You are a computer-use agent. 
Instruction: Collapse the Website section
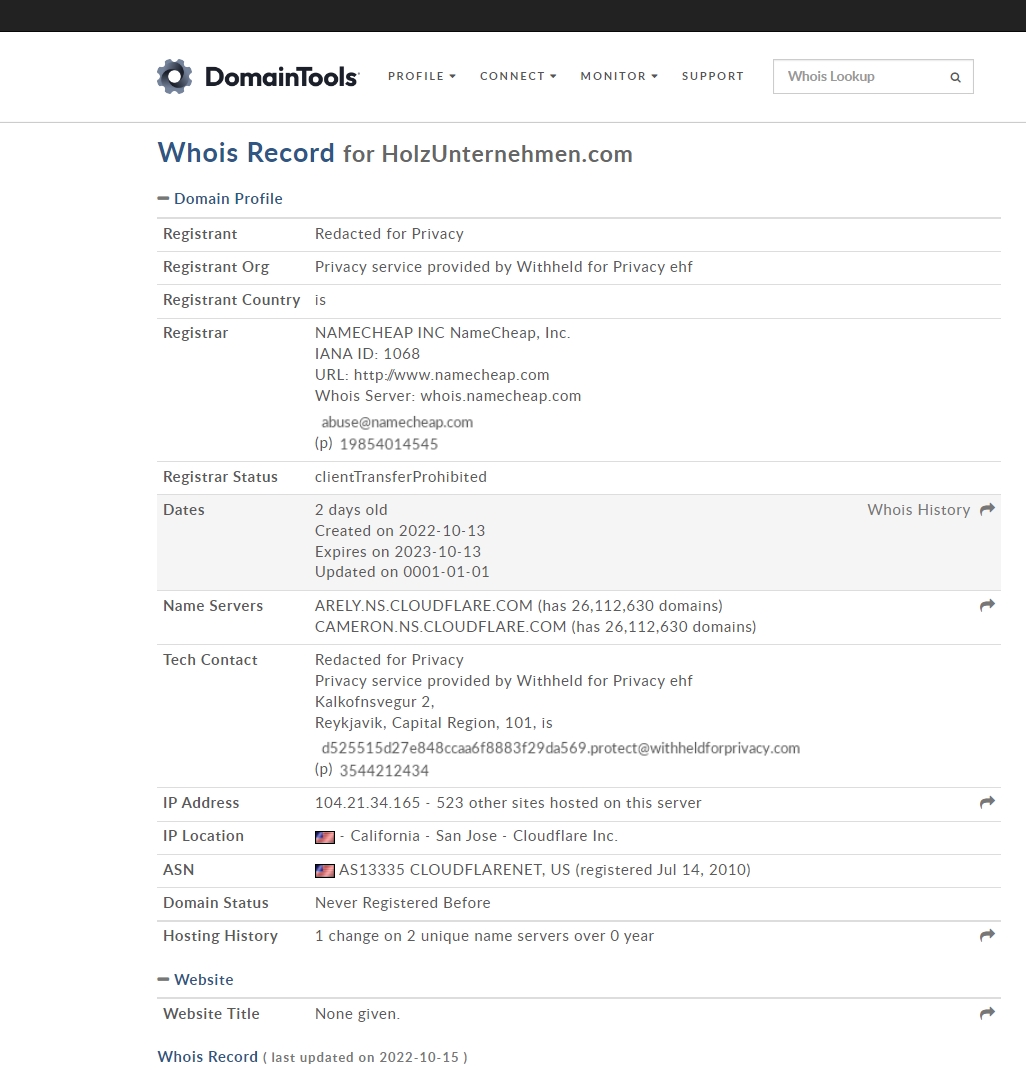click(x=195, y=980)
